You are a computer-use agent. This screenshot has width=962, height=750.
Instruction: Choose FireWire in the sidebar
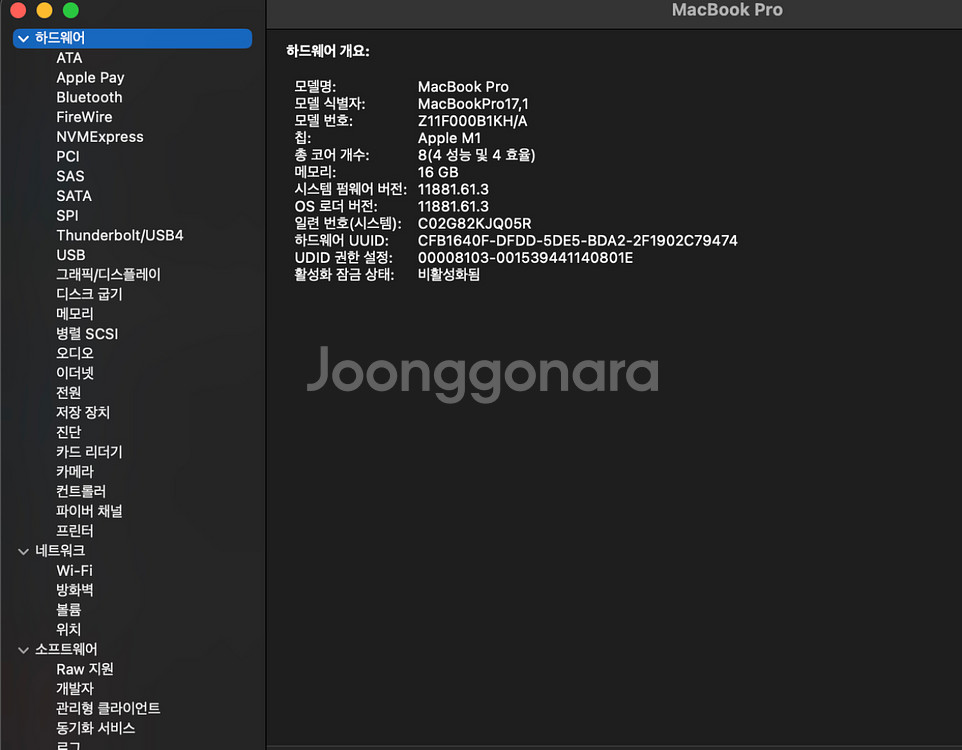pyautogui.click(x=84, y=117)
